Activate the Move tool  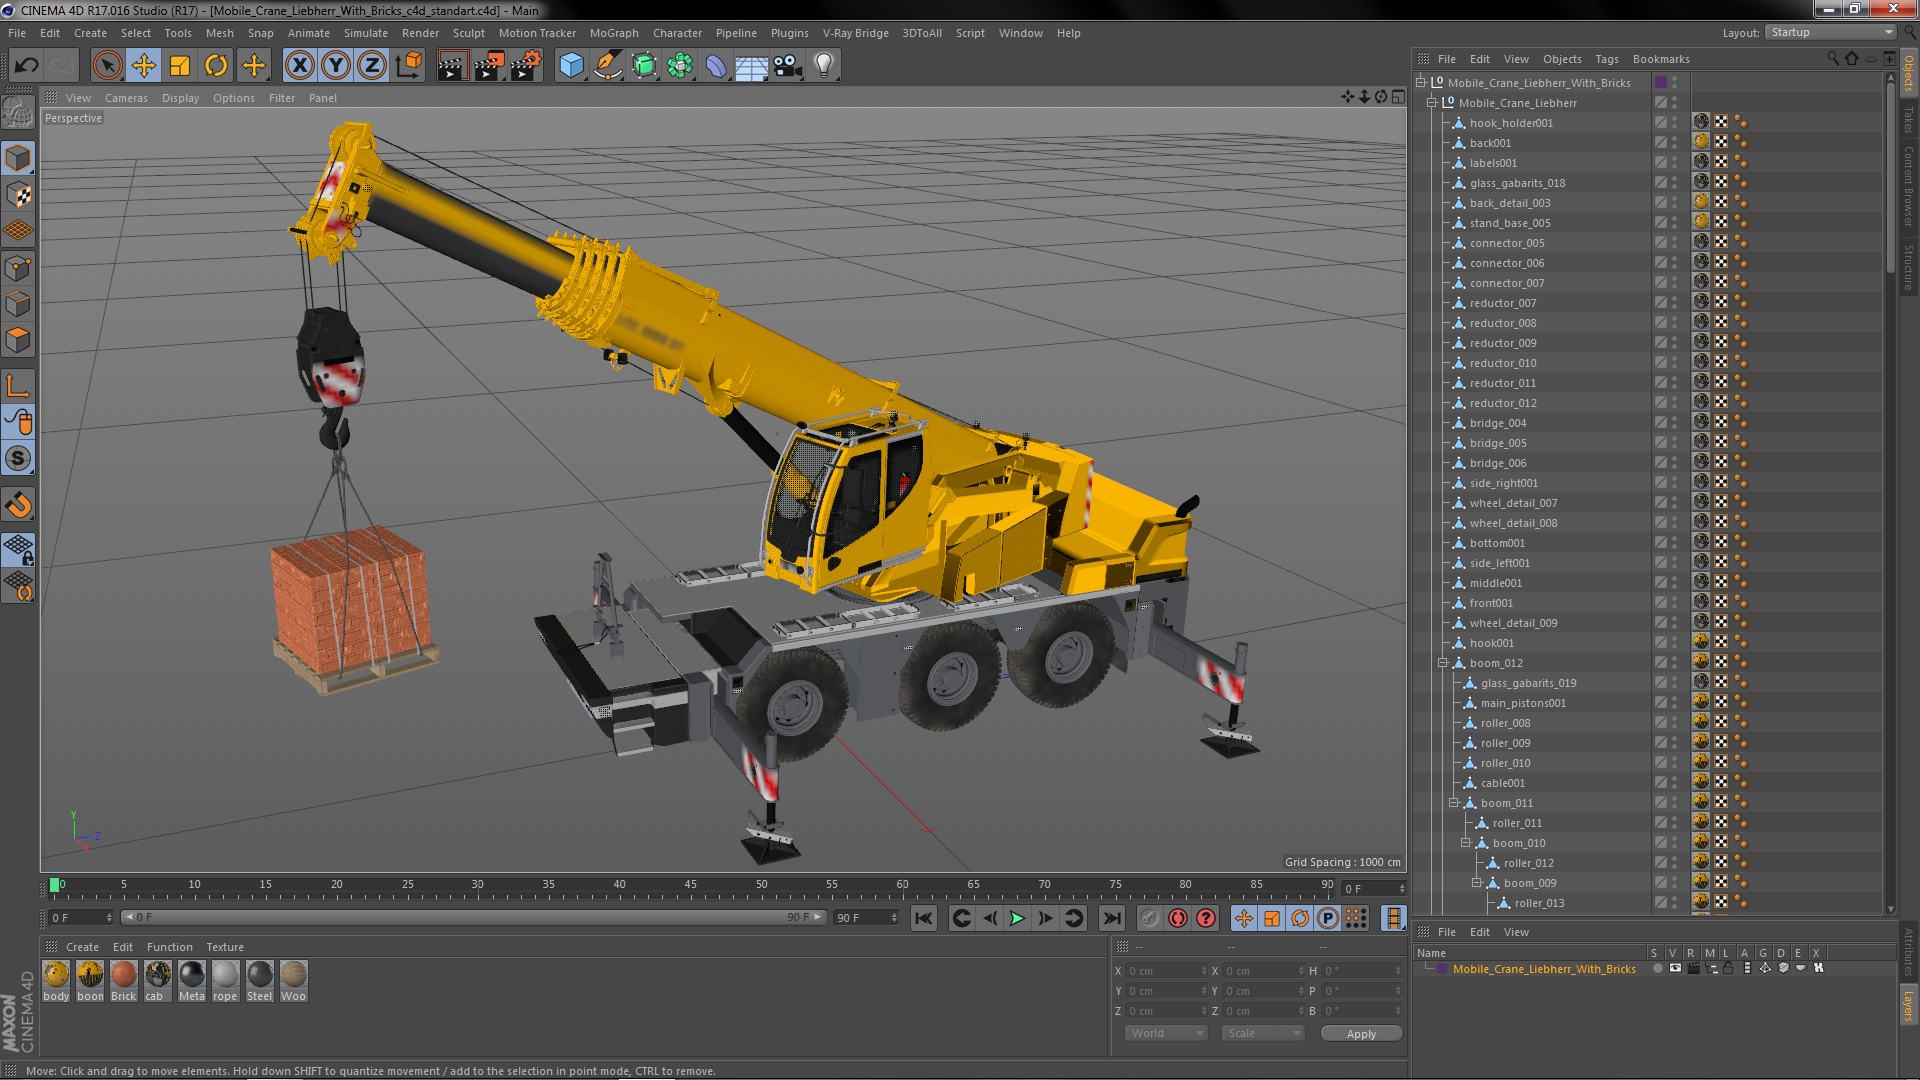(144, 66)
